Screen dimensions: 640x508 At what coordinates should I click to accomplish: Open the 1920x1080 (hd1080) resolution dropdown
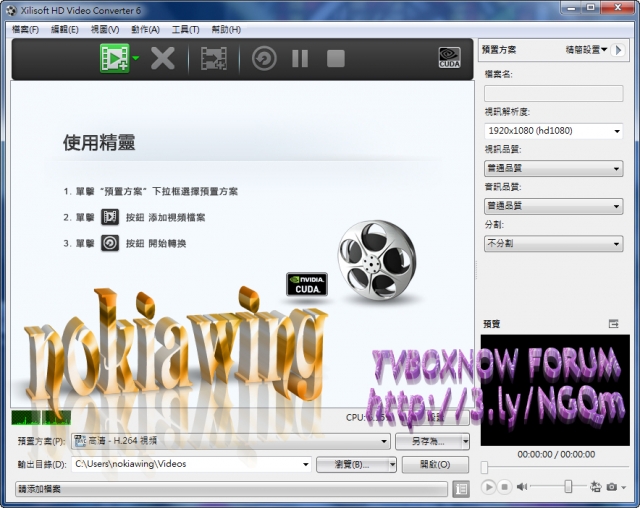point(552,131)
